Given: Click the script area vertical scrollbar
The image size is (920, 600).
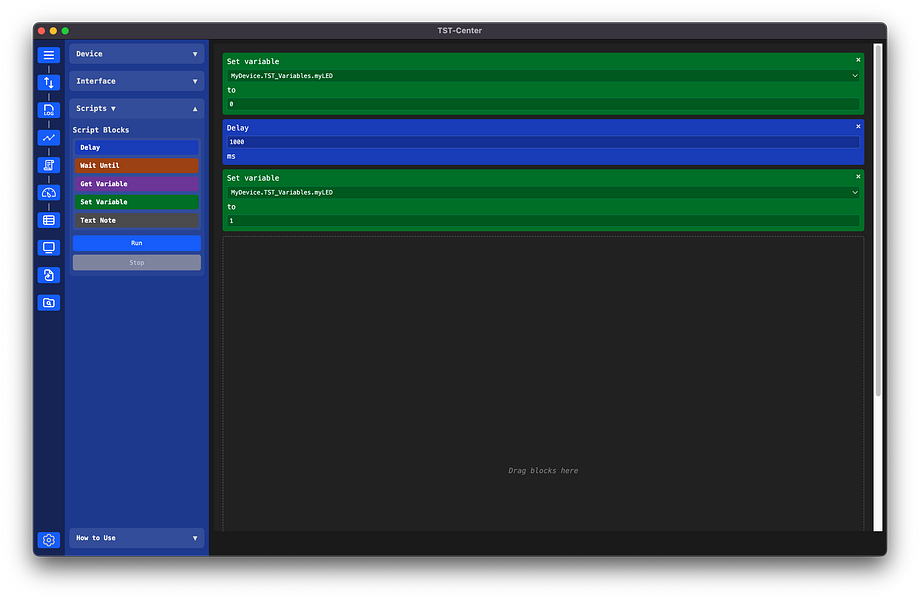Looking at the screenshot, I should (878, 220).
